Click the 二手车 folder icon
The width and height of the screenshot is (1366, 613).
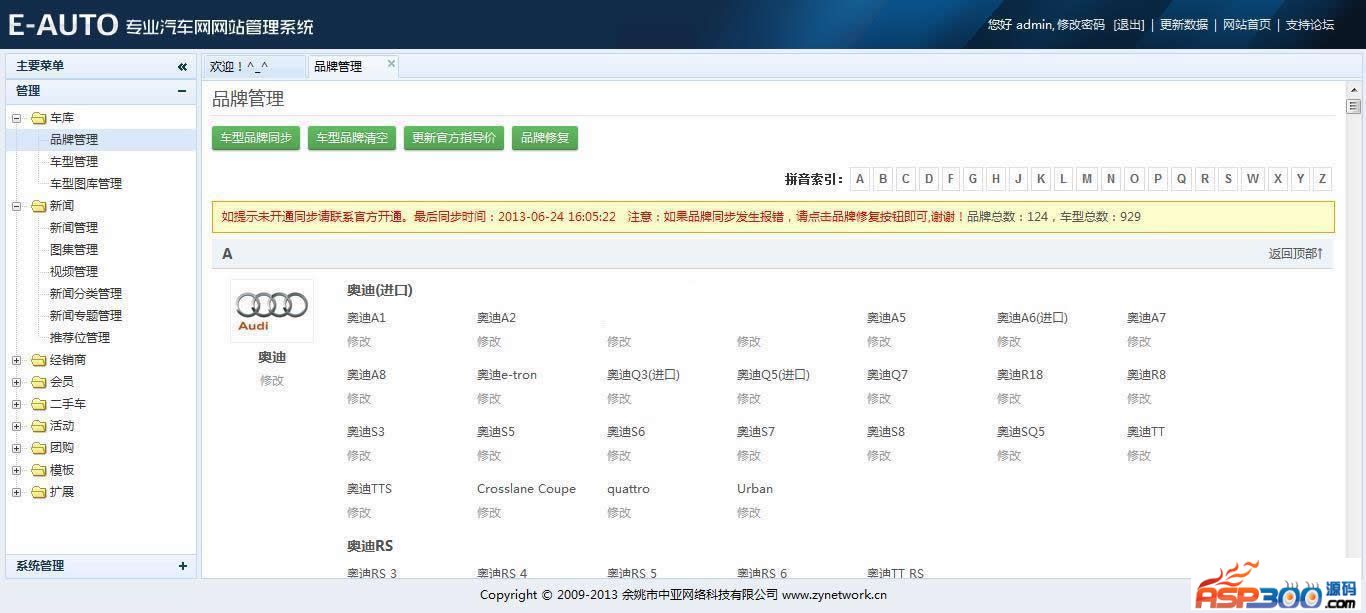[39, 404]
